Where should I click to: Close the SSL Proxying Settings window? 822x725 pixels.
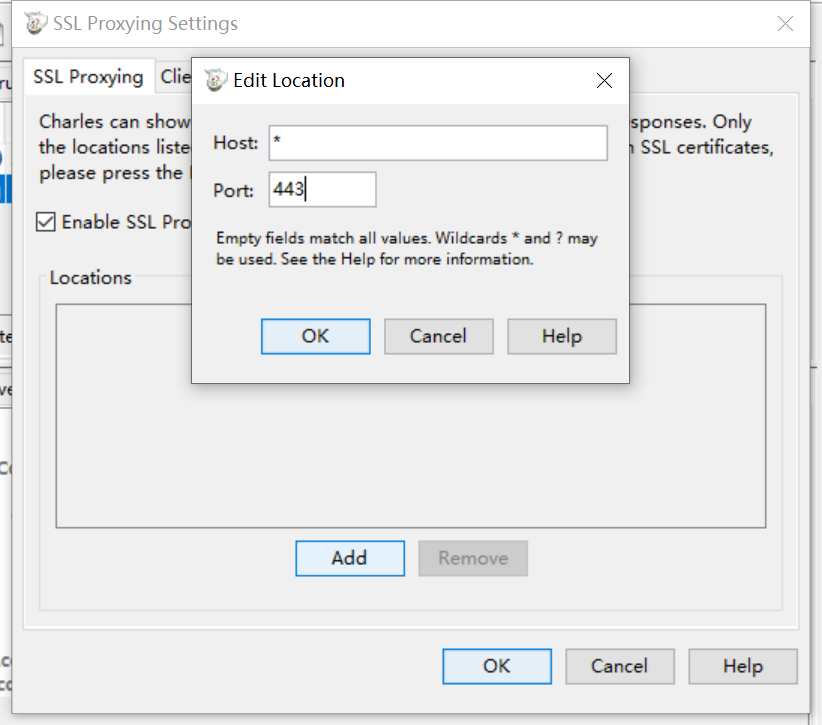click(x=785, y=24)
